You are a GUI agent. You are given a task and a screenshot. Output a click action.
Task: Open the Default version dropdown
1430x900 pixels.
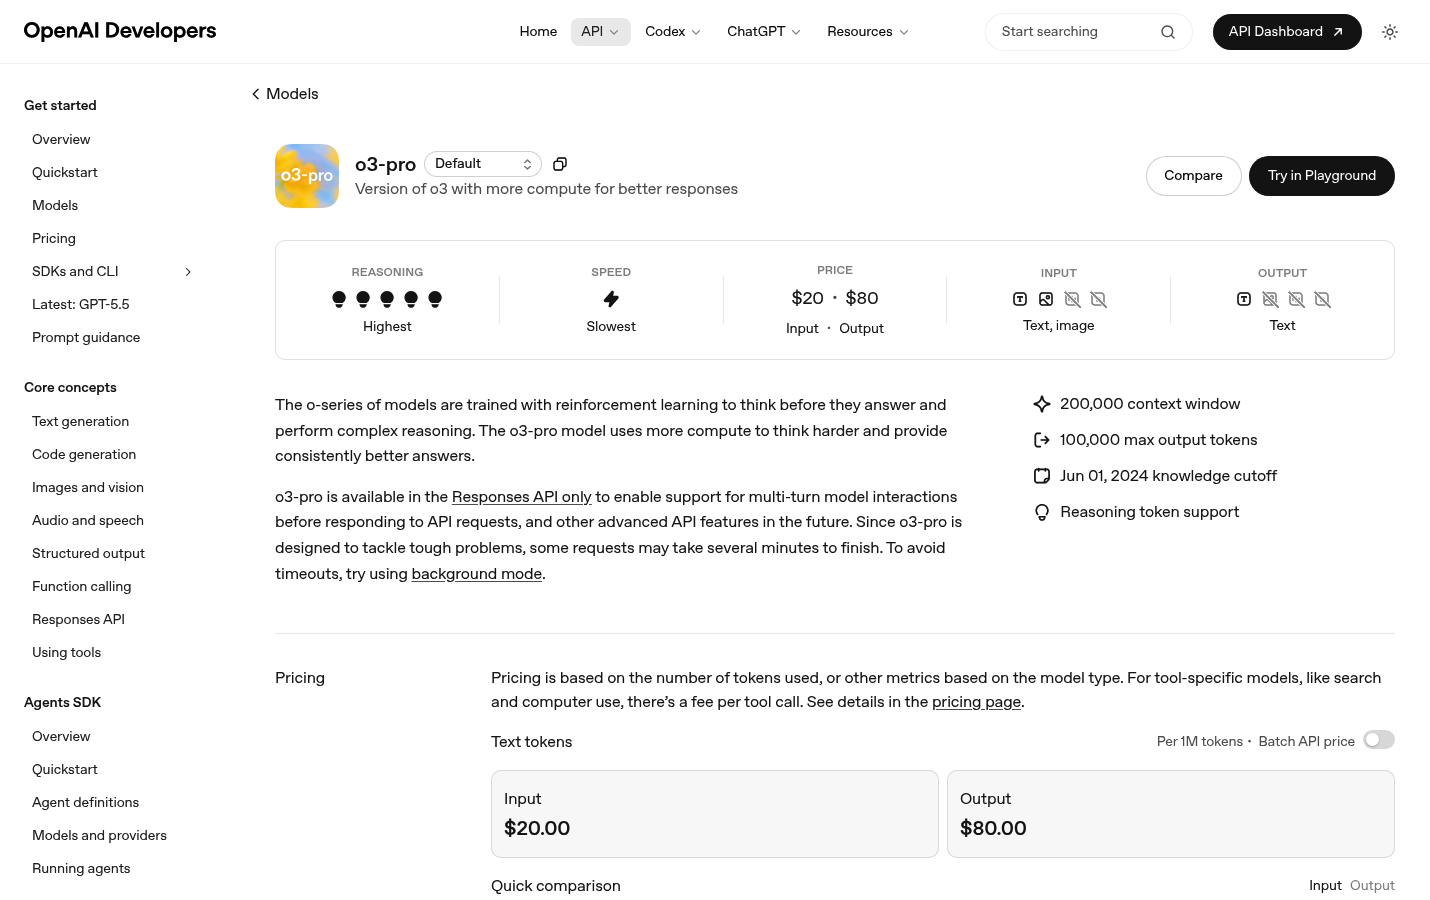point(483,164)
